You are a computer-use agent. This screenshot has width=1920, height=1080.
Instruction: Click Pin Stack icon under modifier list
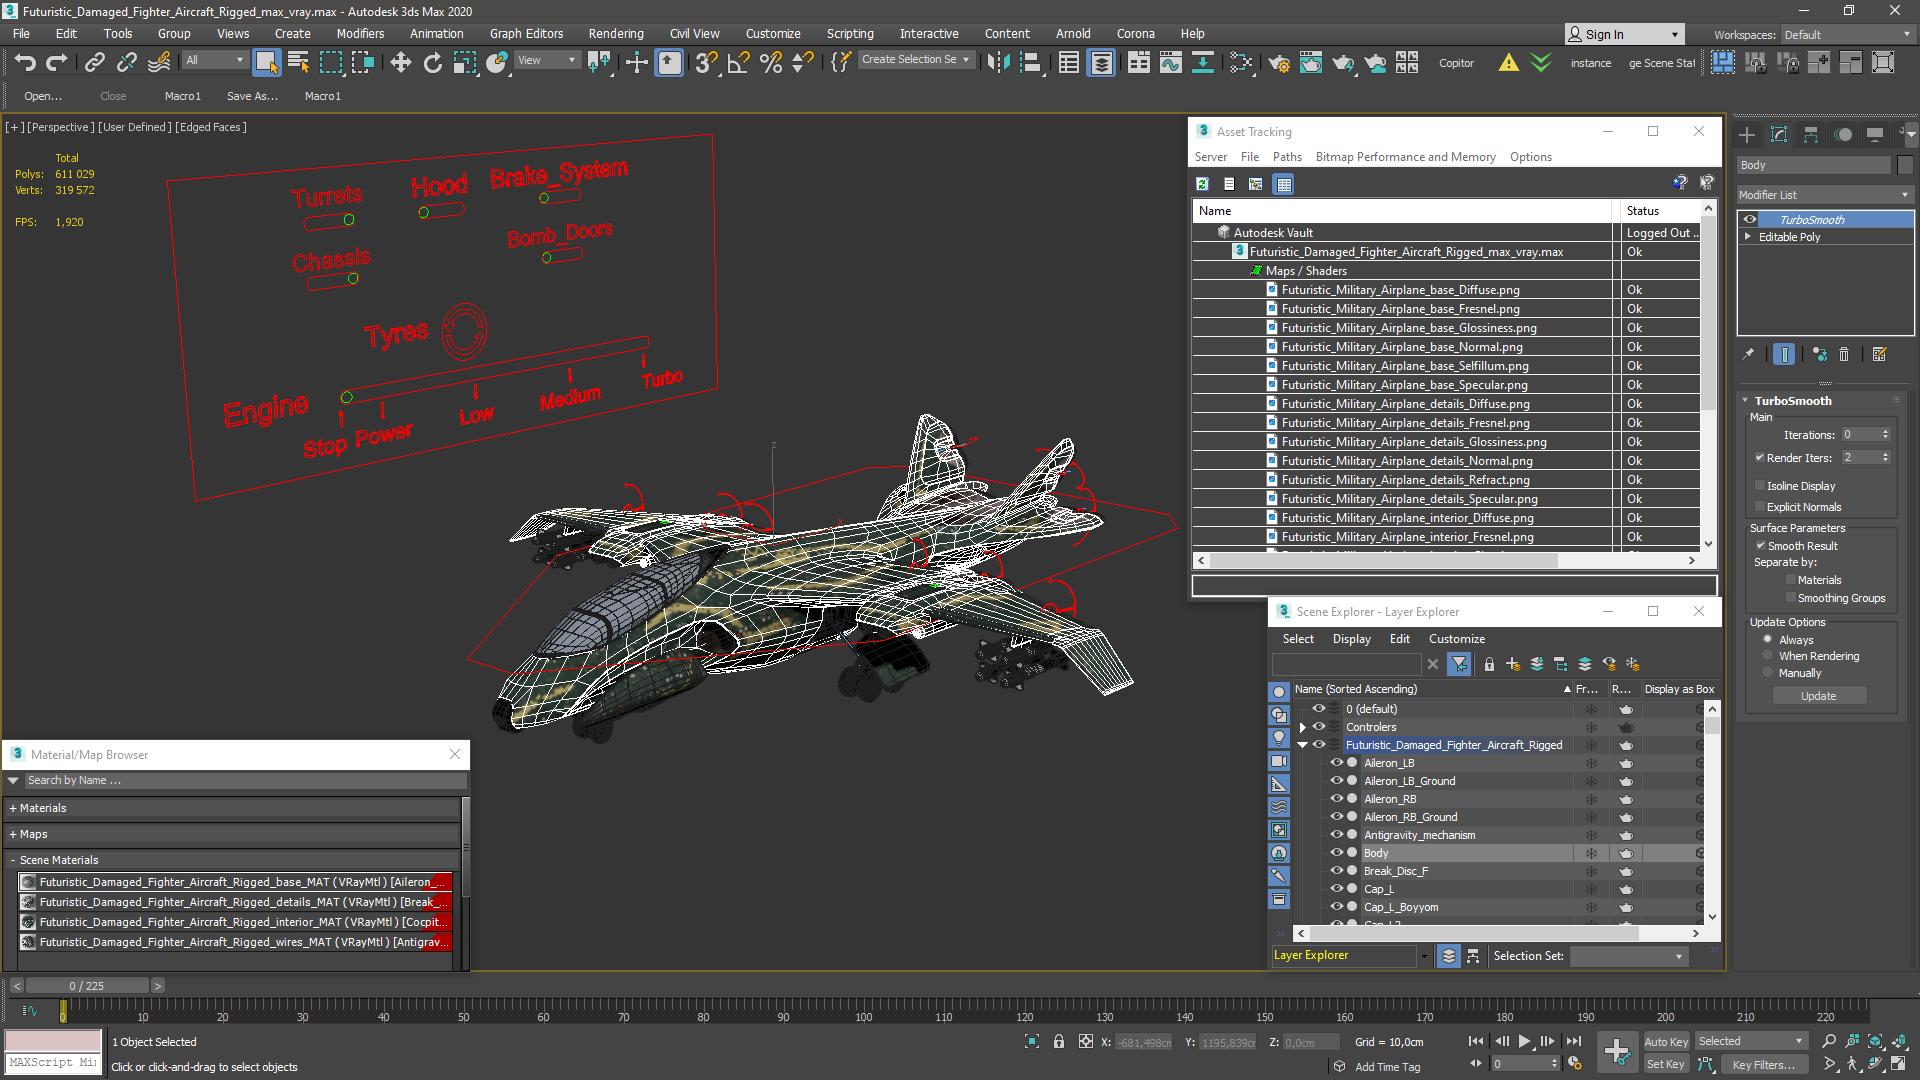[x=1748, y=354]
